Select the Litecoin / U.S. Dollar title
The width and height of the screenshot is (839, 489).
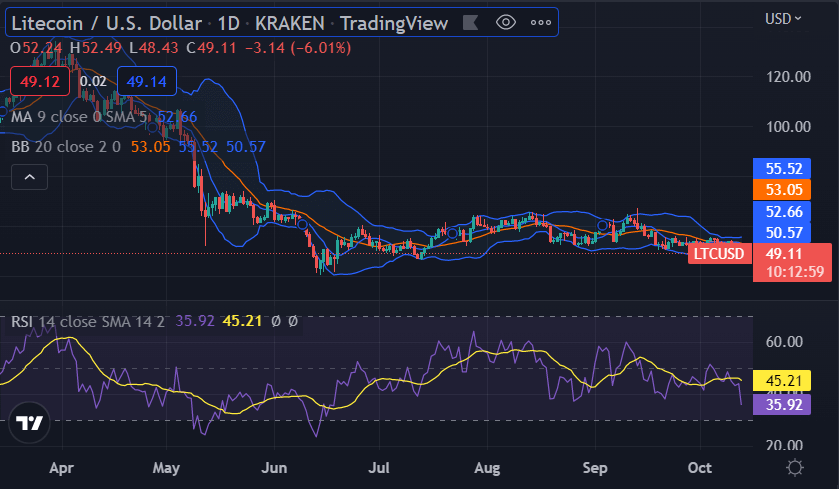[x=106, y=23]
